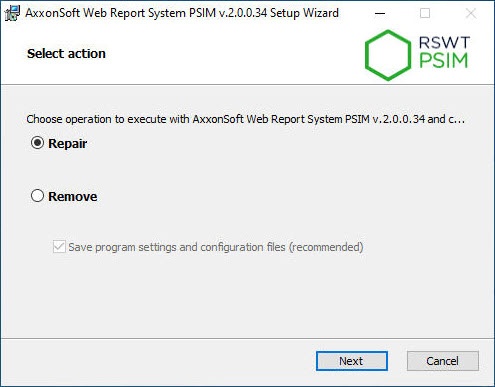Abort setup with the Cancel button
This screenshot has width=495, height=387.
[443, 361]
